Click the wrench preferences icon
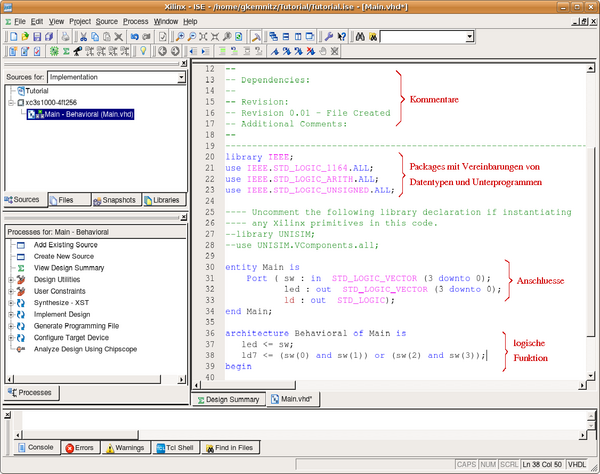The width and height of the screenshot is (600, 474). tap(328, 37)
